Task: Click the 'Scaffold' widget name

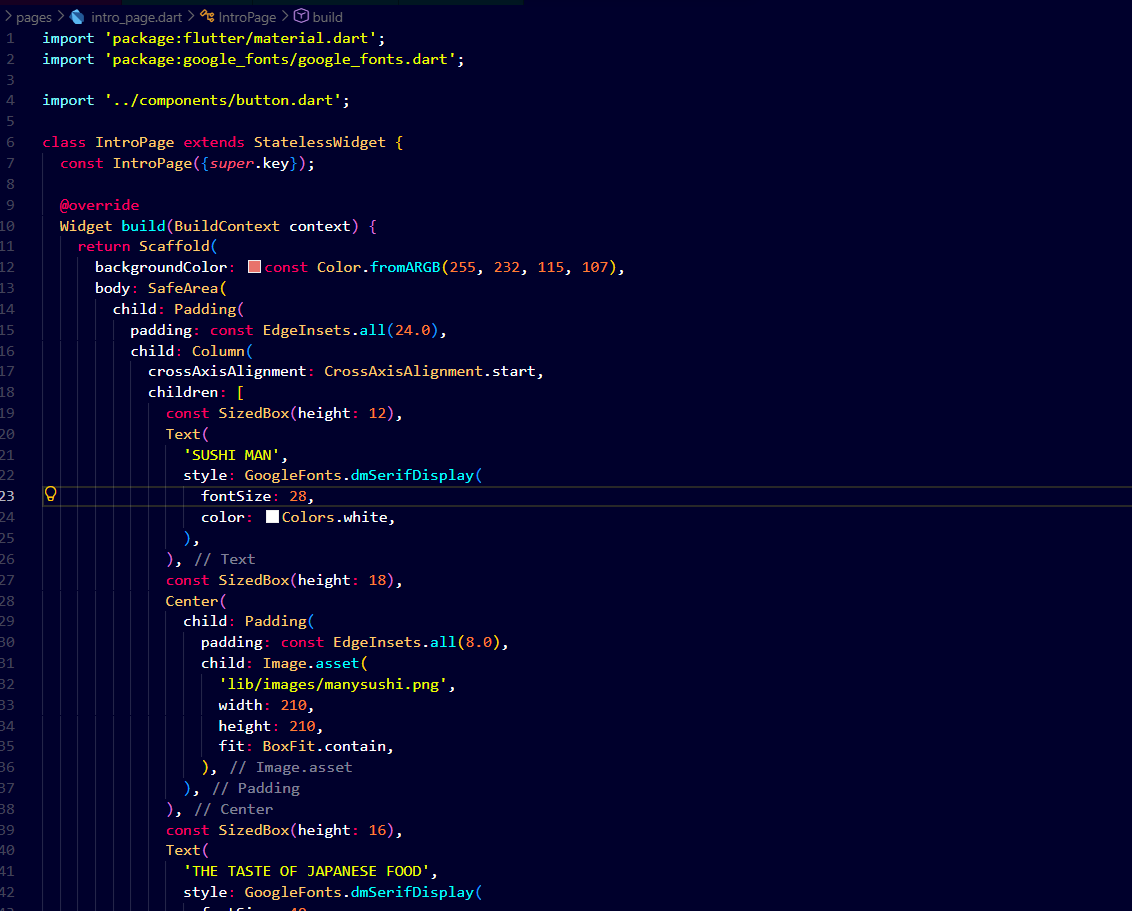Action: [x=174, y=246]
